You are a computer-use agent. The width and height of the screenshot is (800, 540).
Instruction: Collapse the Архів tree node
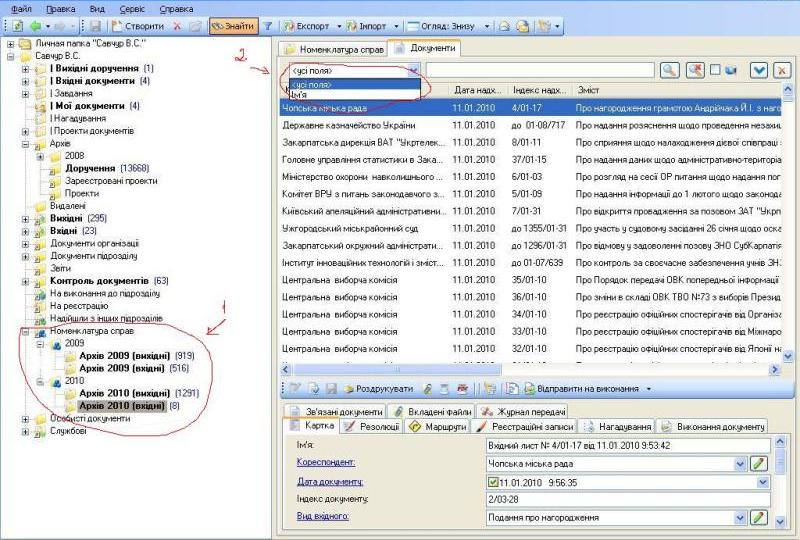(x=26, y=144)
